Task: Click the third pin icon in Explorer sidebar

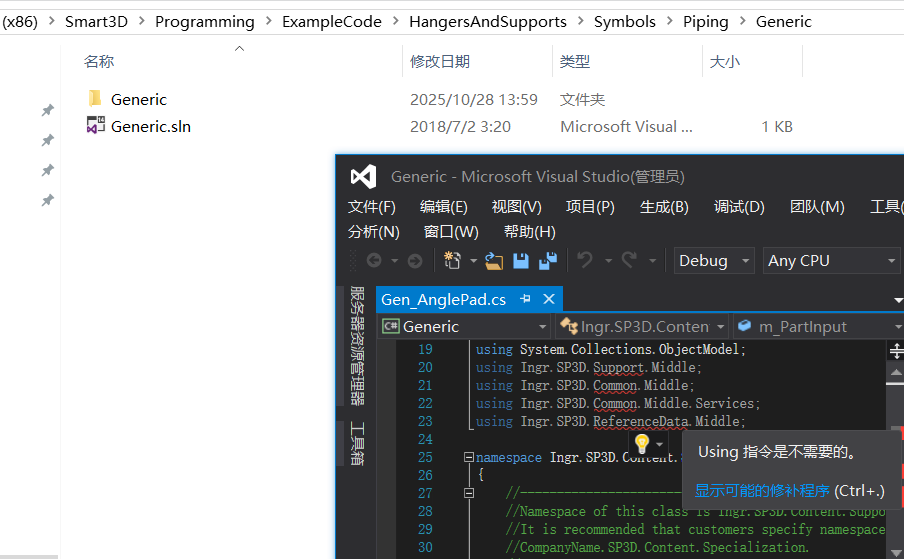Action: point(48,170)
